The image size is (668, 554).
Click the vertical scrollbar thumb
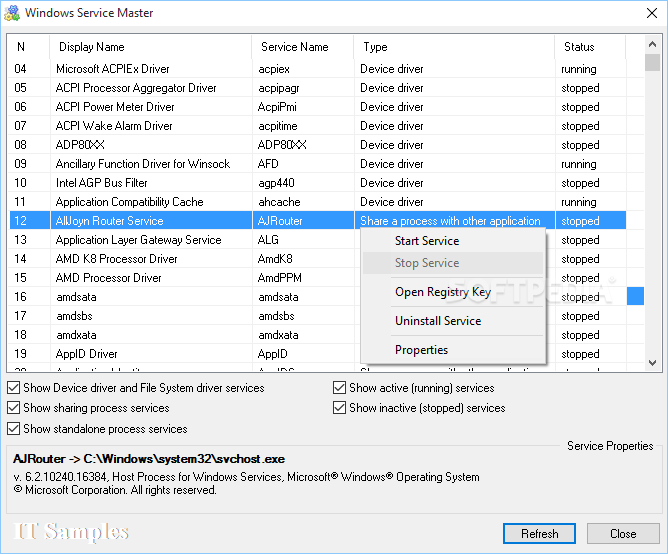pos(652,62)
